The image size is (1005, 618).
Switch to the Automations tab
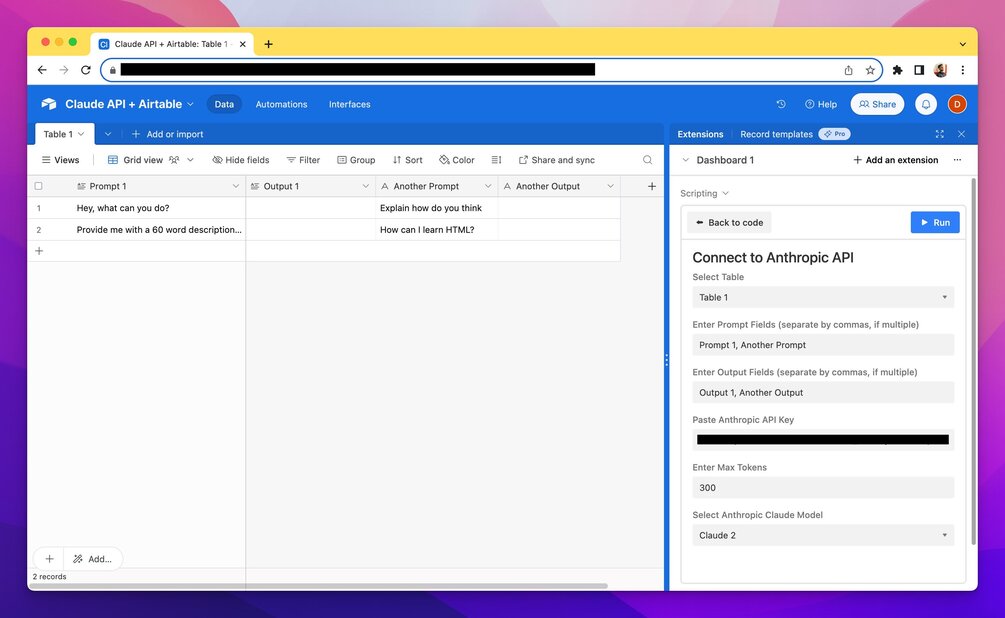coord(281,103)
